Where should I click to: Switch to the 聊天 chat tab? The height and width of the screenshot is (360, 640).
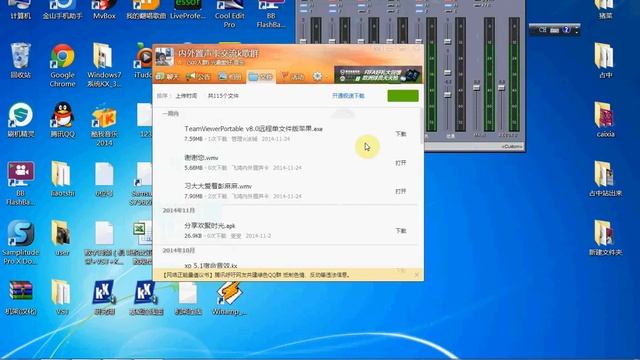coord(168,76)
